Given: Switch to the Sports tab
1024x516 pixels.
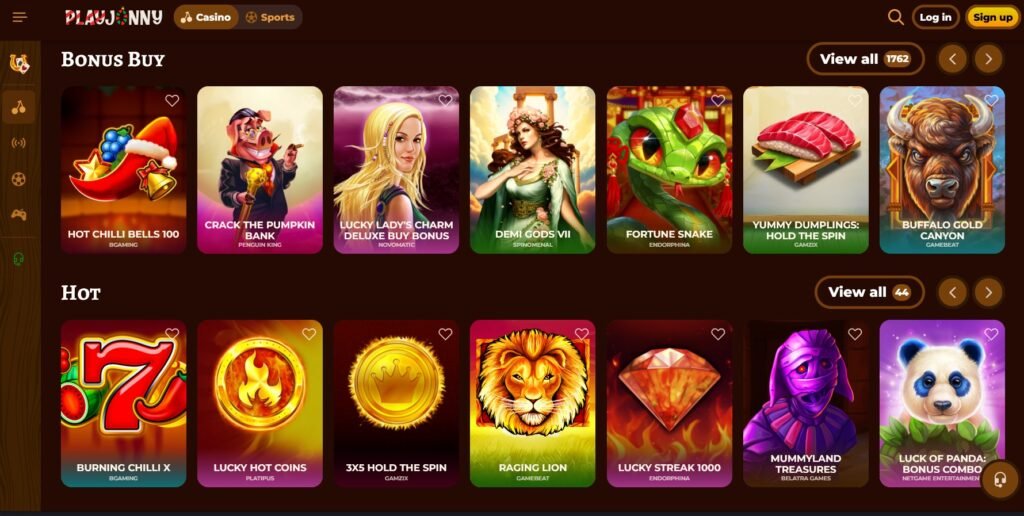Looking at the screenshot, I should [x=270, y=17].
